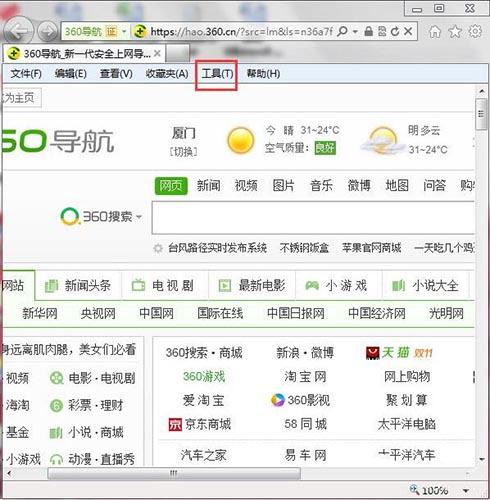
Task: Switch city via 切换 link
Action: click(x=183, y=152)
